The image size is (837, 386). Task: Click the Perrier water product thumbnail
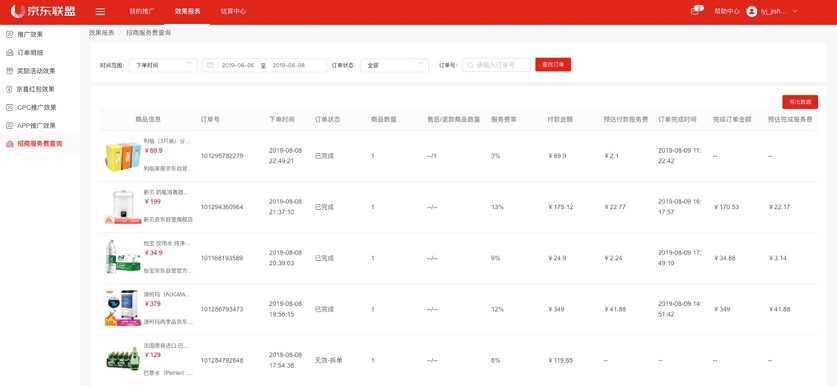[x=123, y=358]
